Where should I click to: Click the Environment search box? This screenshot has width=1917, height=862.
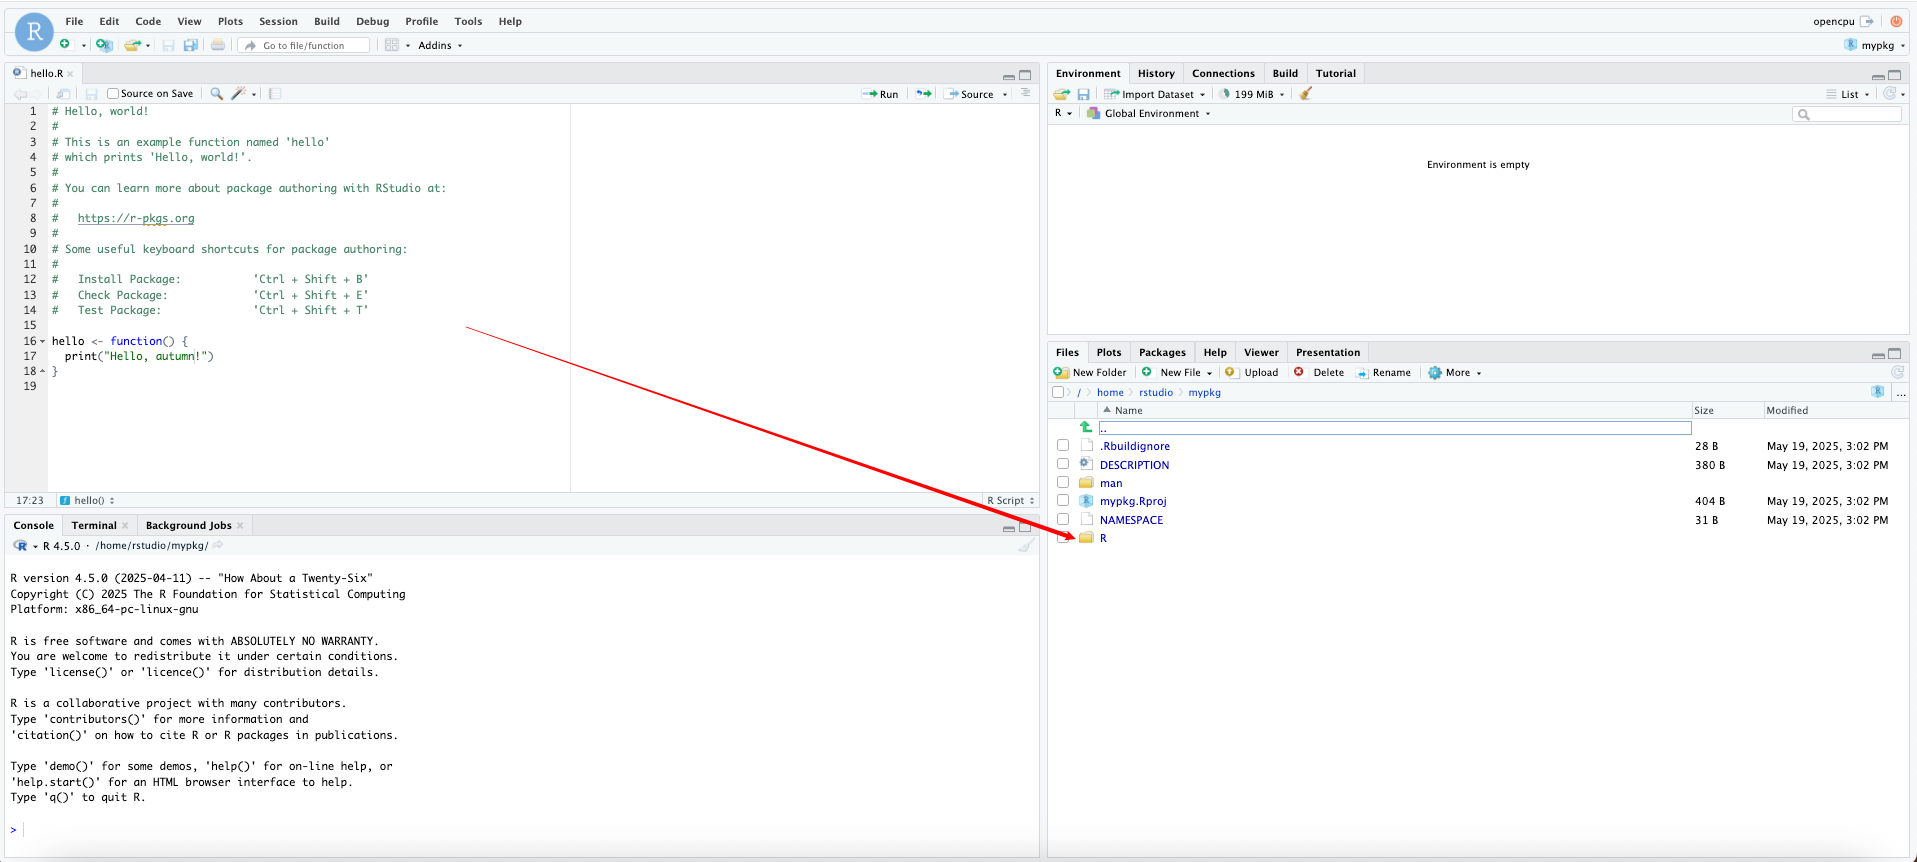coord(1847,114)
